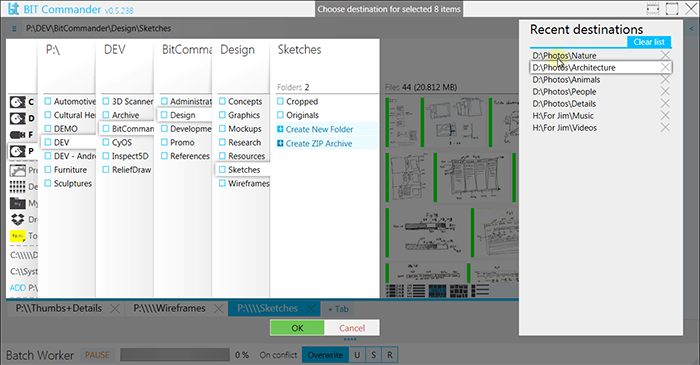700x365 pixels.
Task: Select the first sketch thumbnail
Action: (x=403, y=122)
